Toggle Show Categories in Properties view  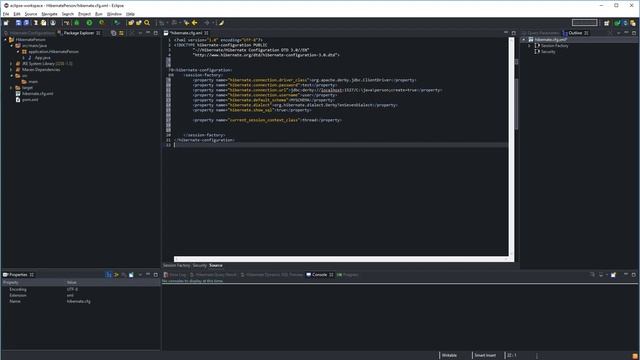tap(109, 275)
